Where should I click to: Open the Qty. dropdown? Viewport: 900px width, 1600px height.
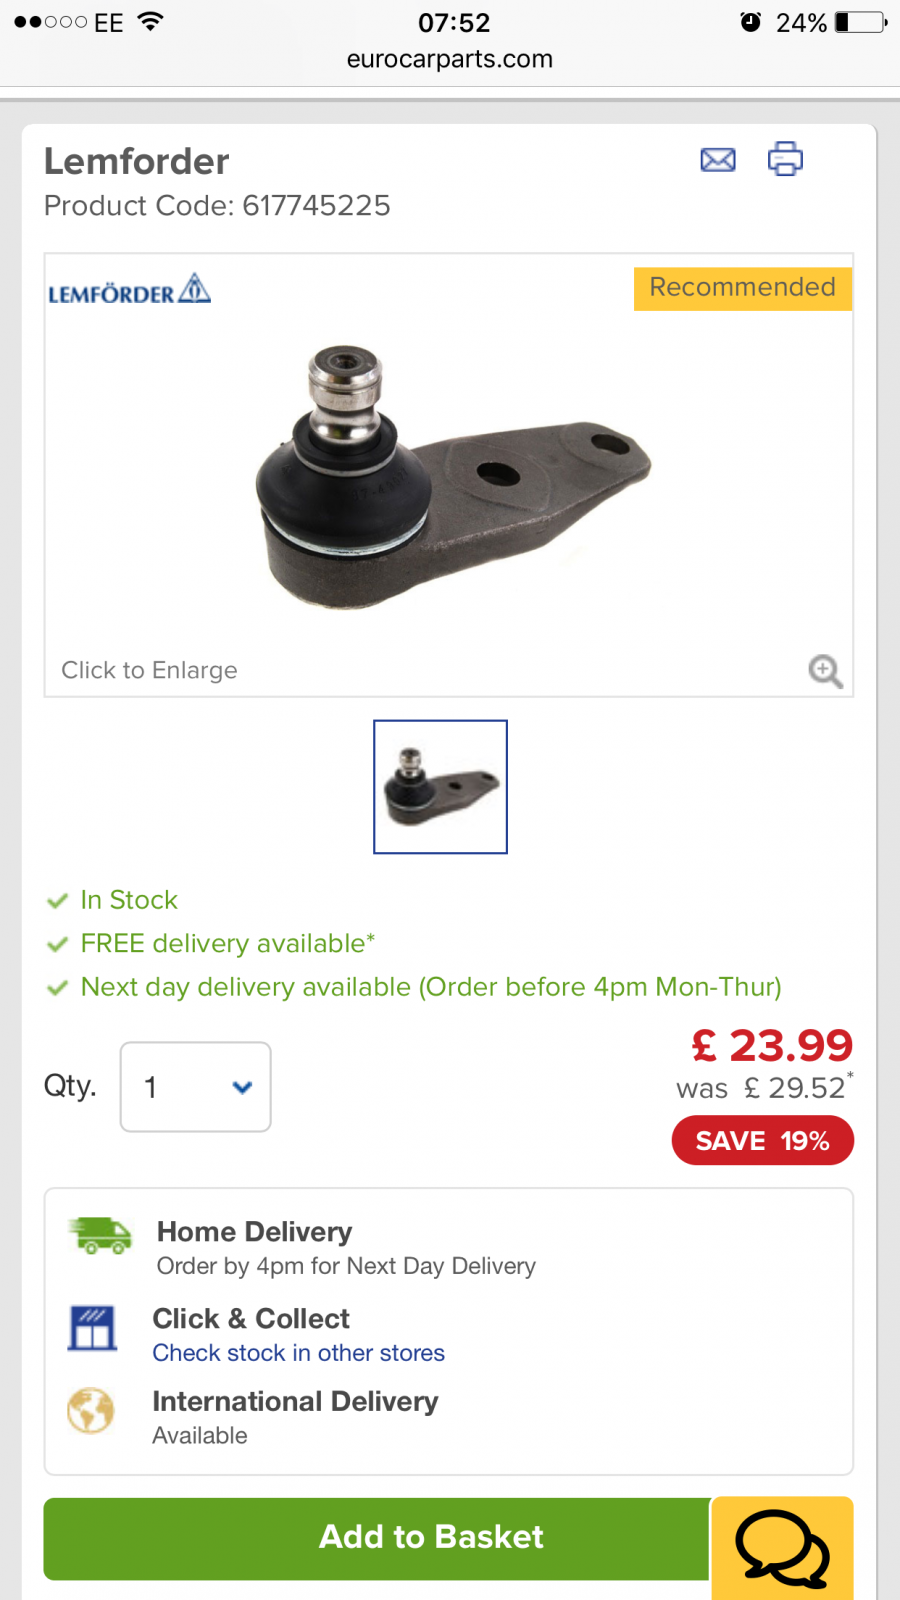[196, 1087]
